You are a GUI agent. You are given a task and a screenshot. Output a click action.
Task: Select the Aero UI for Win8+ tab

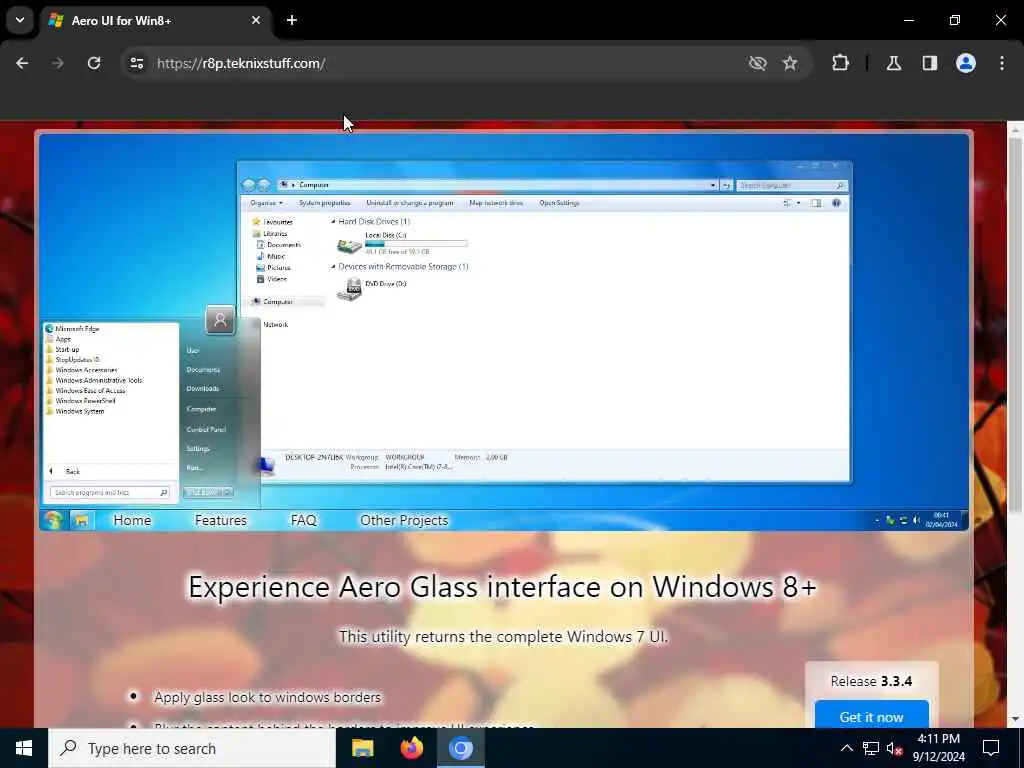coord(155,21)
